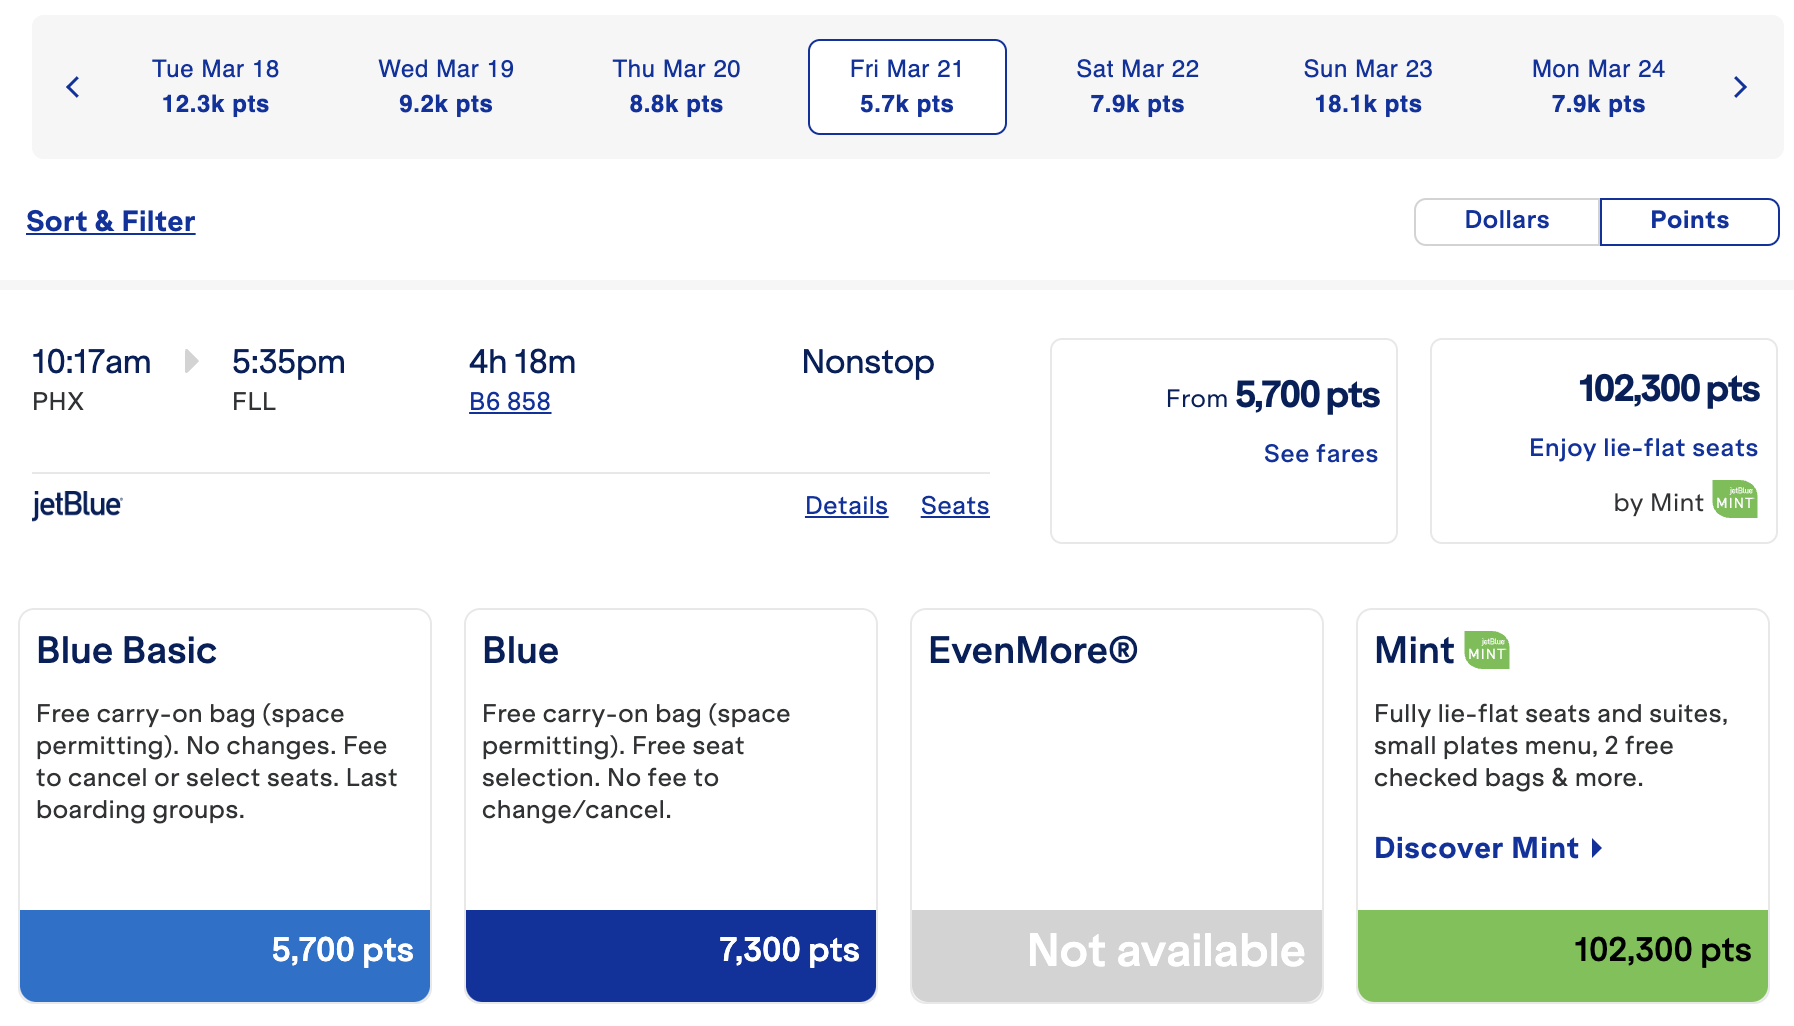Select the Sat Mar 22 date tab

pos(1137,87)
